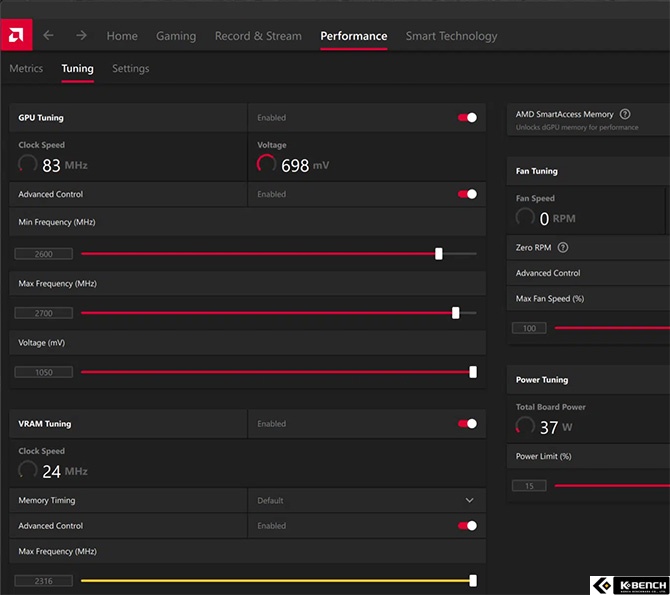Click the Max Frequency slider handle
Screen dimensions: 670x595
tap(456, 313)
